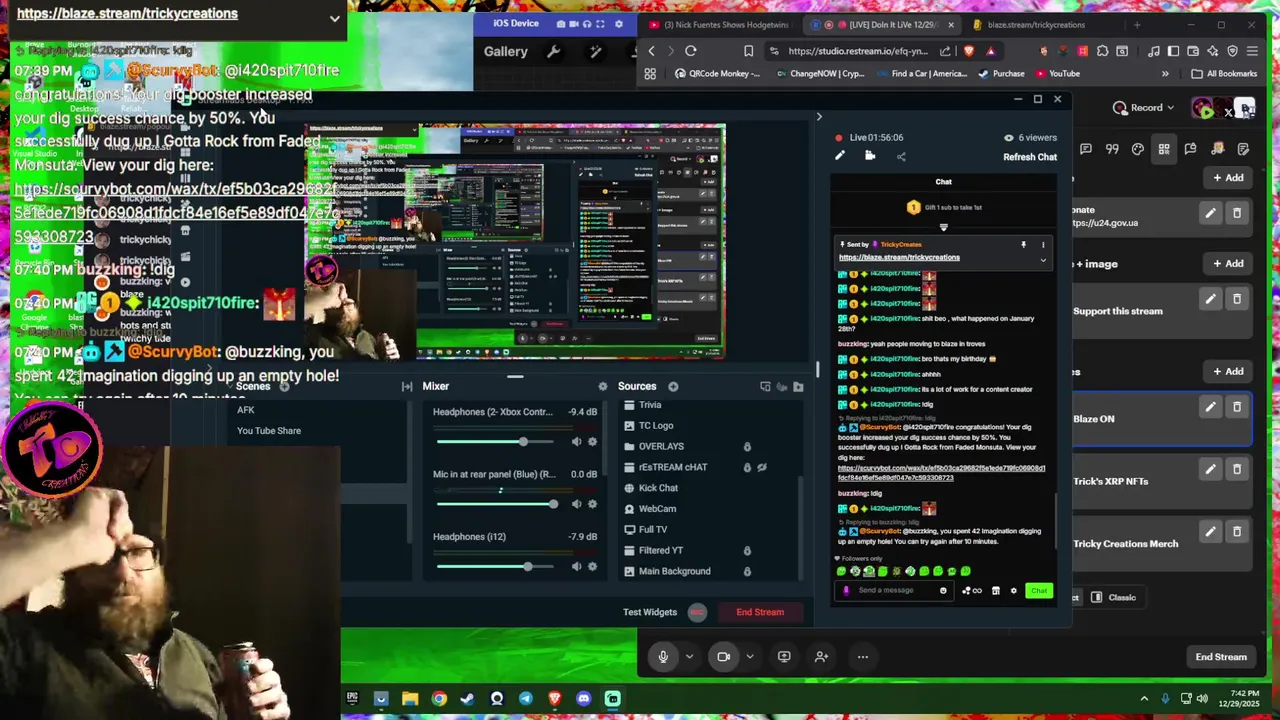
Task: Click Refresh Chat in the chat panel
Action: click(1030, 157)
